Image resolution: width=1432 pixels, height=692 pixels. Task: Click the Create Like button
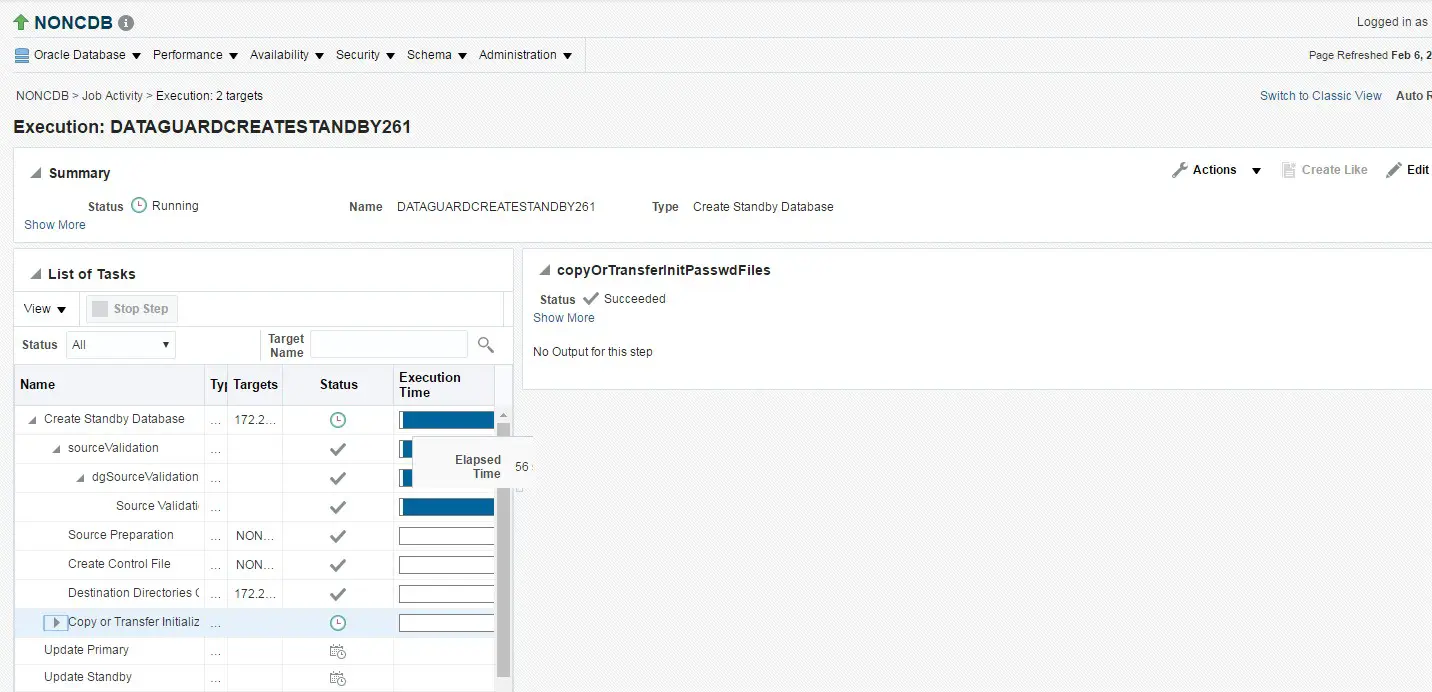click(x=1325, y=170)
